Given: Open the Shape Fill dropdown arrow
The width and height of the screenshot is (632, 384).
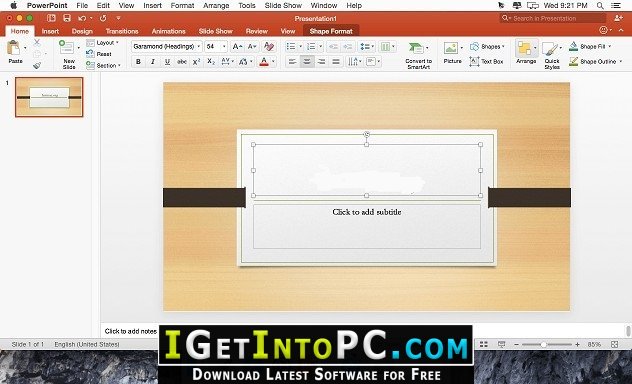Looking at the screenshot, I should pos(609,47).
